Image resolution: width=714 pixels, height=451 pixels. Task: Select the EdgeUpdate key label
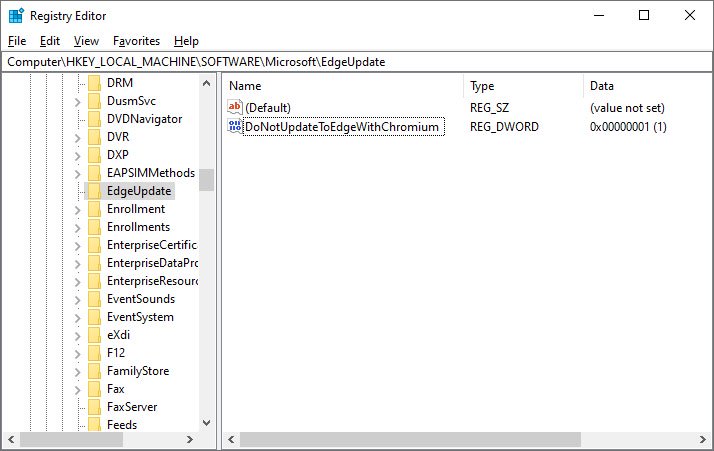click(139, 191)
